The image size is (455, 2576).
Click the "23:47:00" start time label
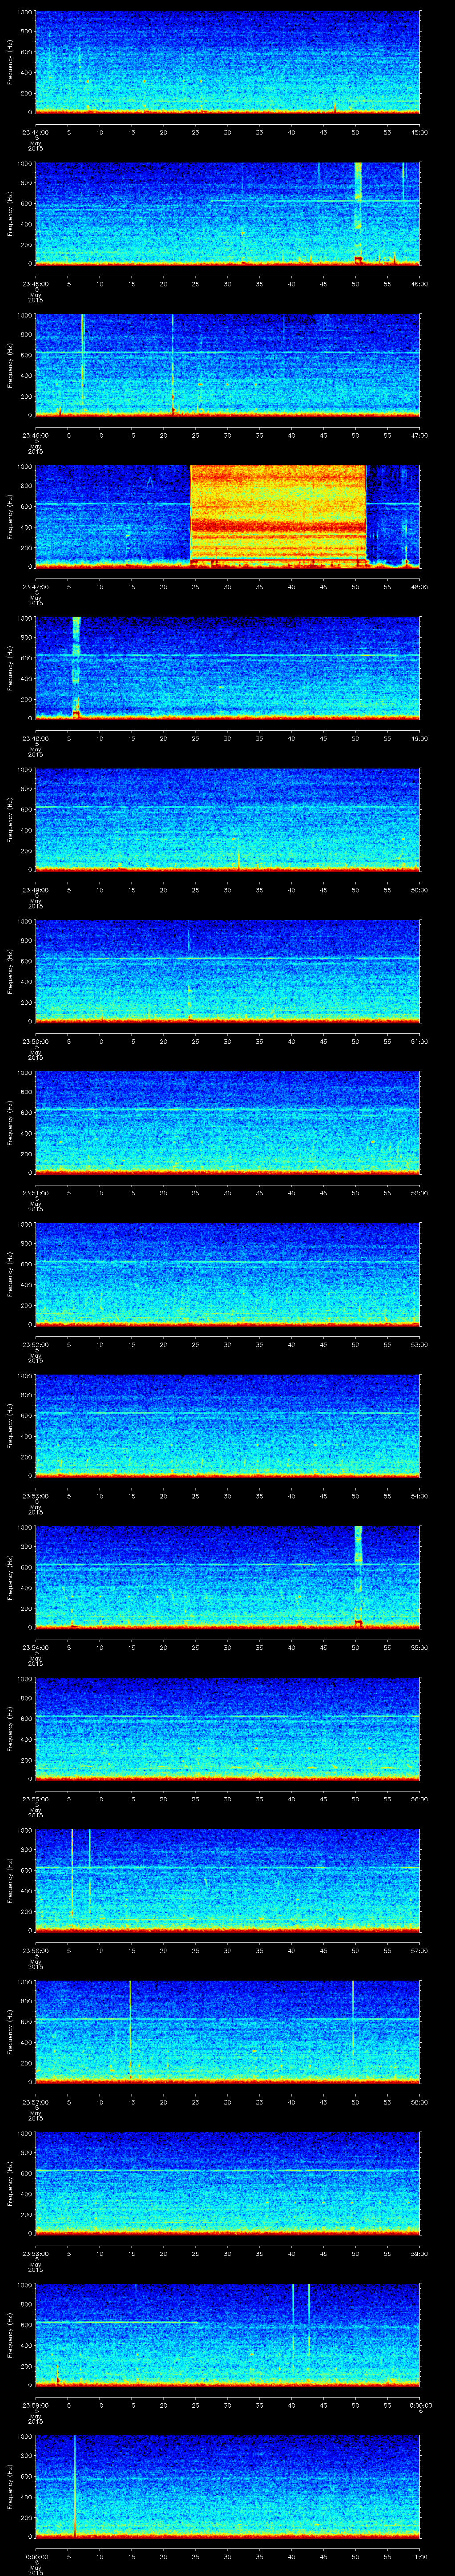coord(35,587)
